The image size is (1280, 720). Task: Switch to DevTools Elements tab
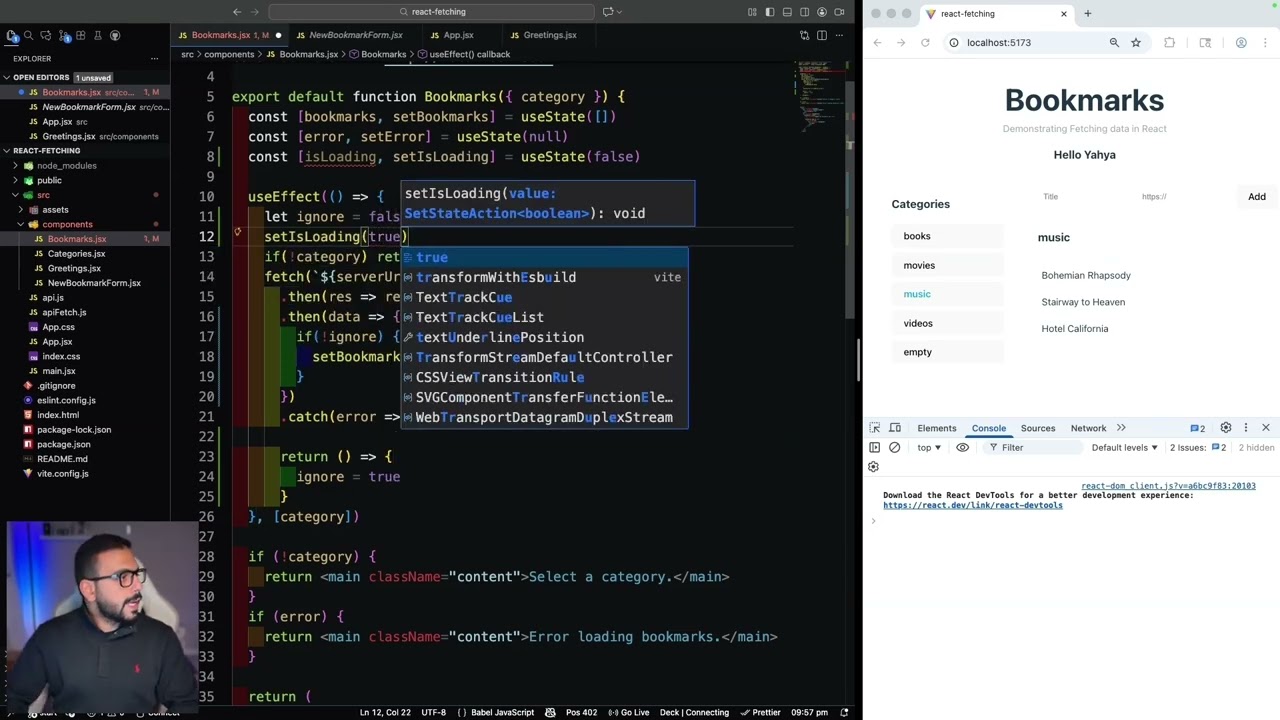937,428
